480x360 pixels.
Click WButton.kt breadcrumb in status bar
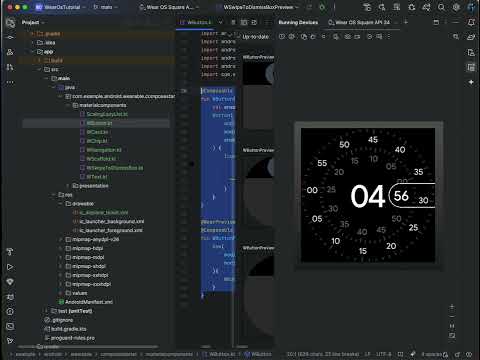coord(219,354)
